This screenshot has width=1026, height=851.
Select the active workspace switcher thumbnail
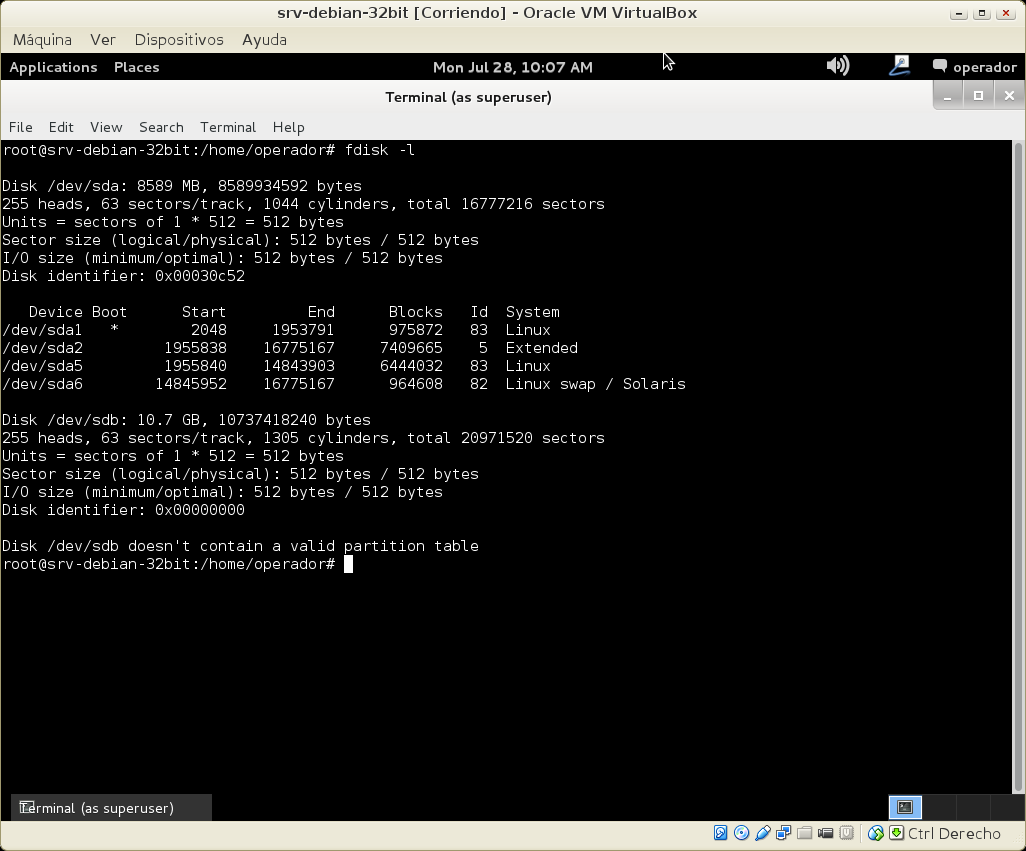coord(905,807)
